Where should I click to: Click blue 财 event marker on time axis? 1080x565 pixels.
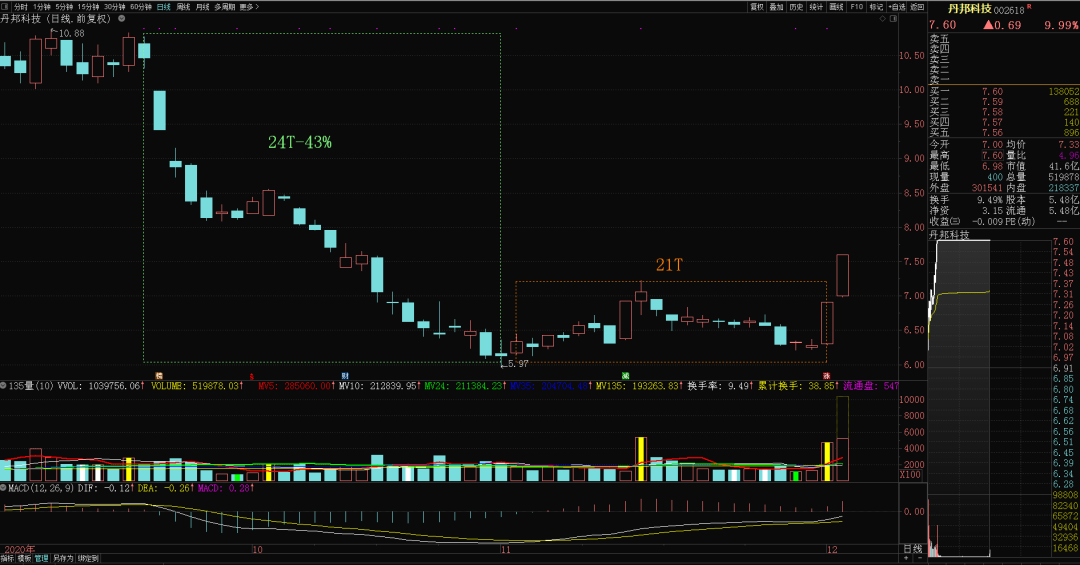click(344, 376)
